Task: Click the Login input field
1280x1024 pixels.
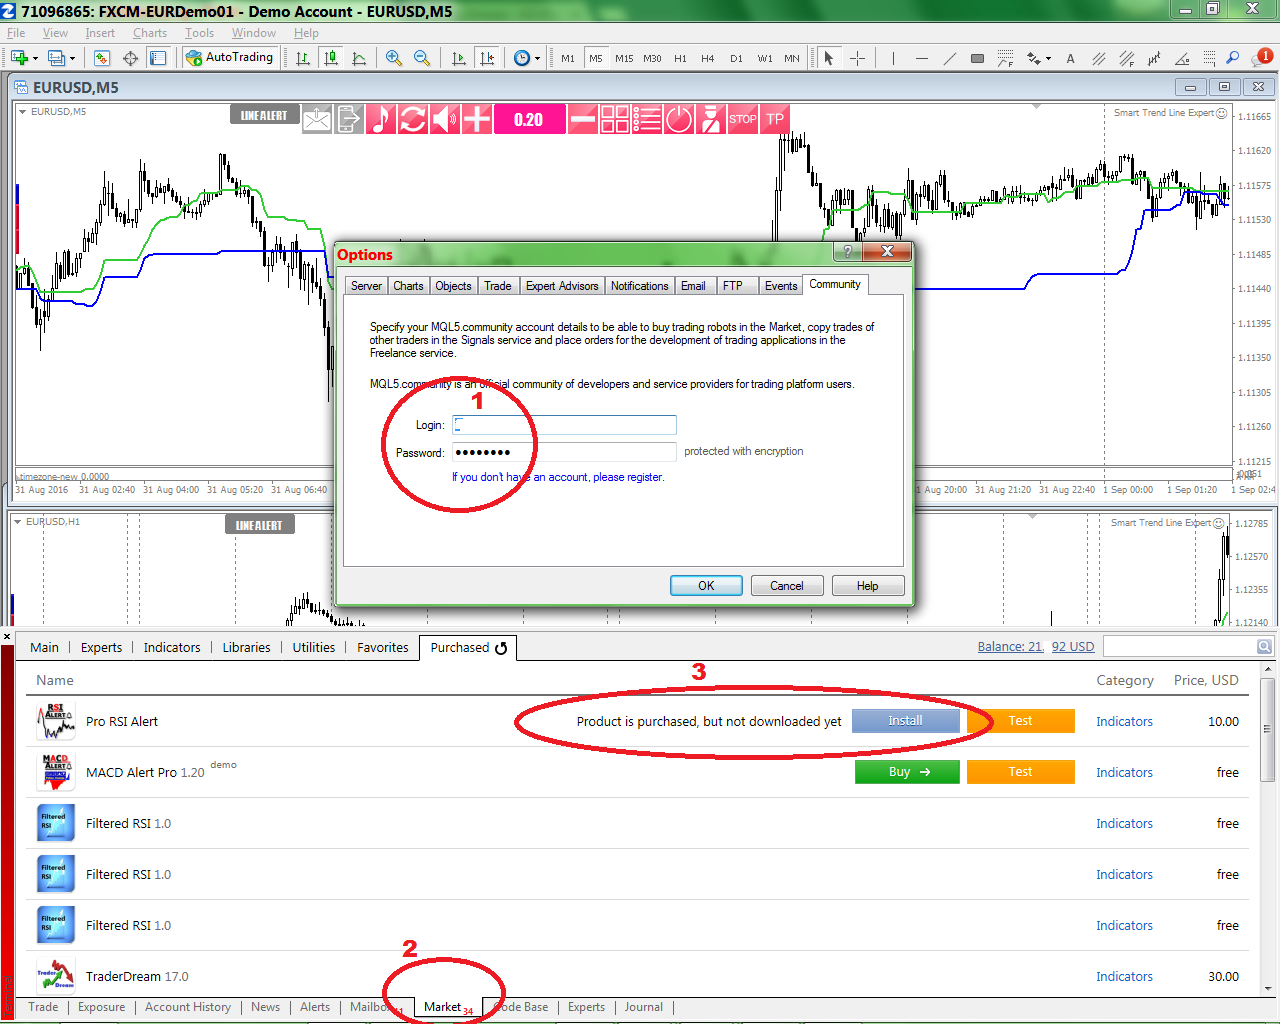Action: pyautogui.click(x=564, y=425)
